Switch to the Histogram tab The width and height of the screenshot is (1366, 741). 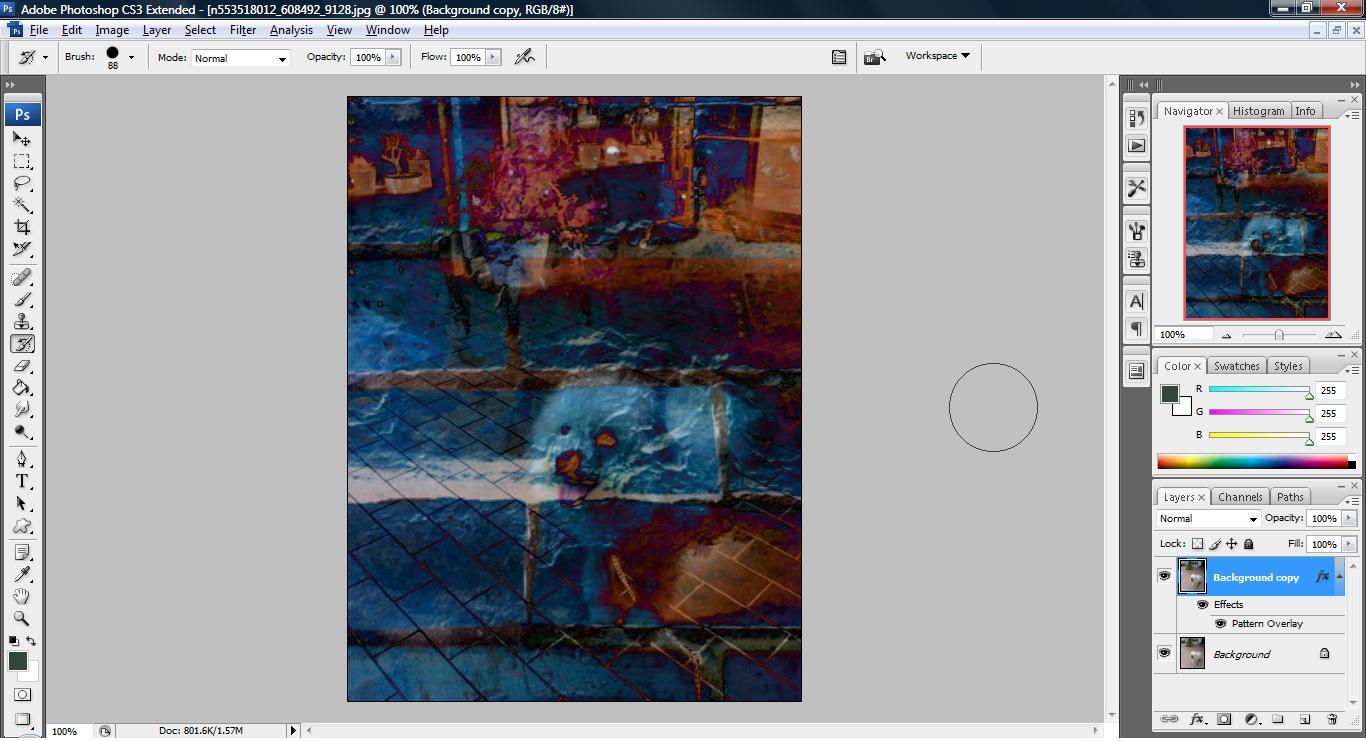(x=1258, y=111)
